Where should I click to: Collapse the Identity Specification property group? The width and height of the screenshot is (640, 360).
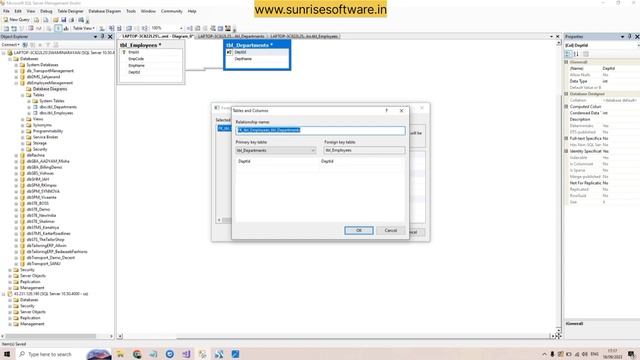pos(566,151)
